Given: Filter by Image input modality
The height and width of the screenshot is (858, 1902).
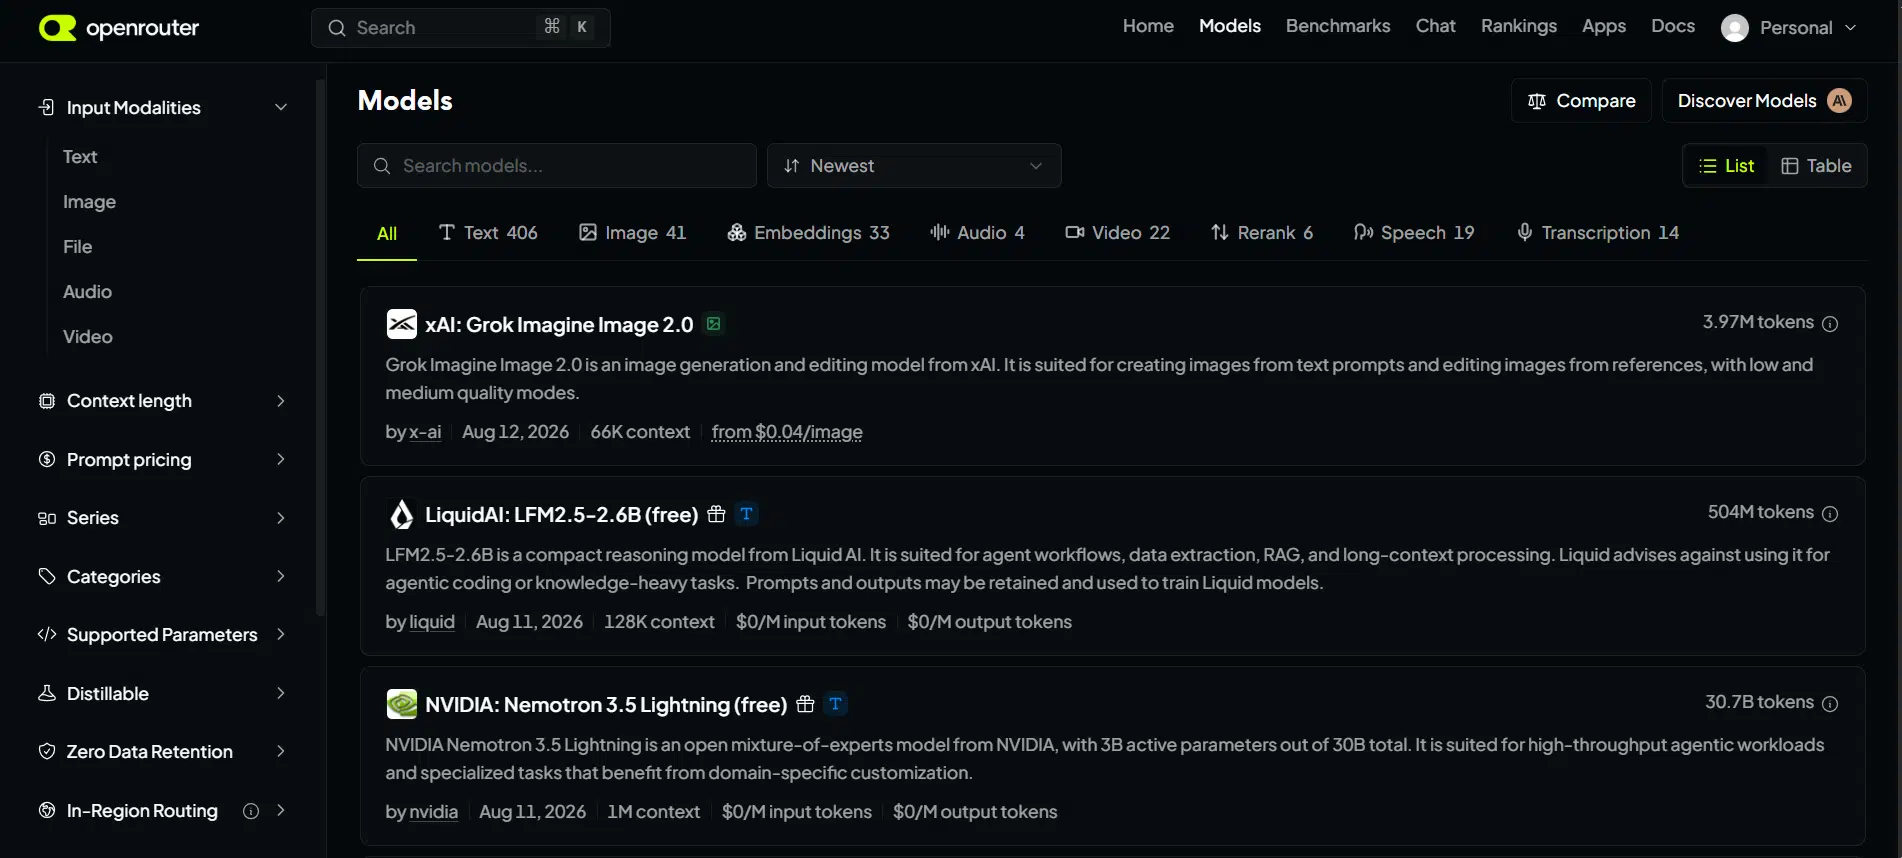Looking at the screenshot, I should coord(89,202).
